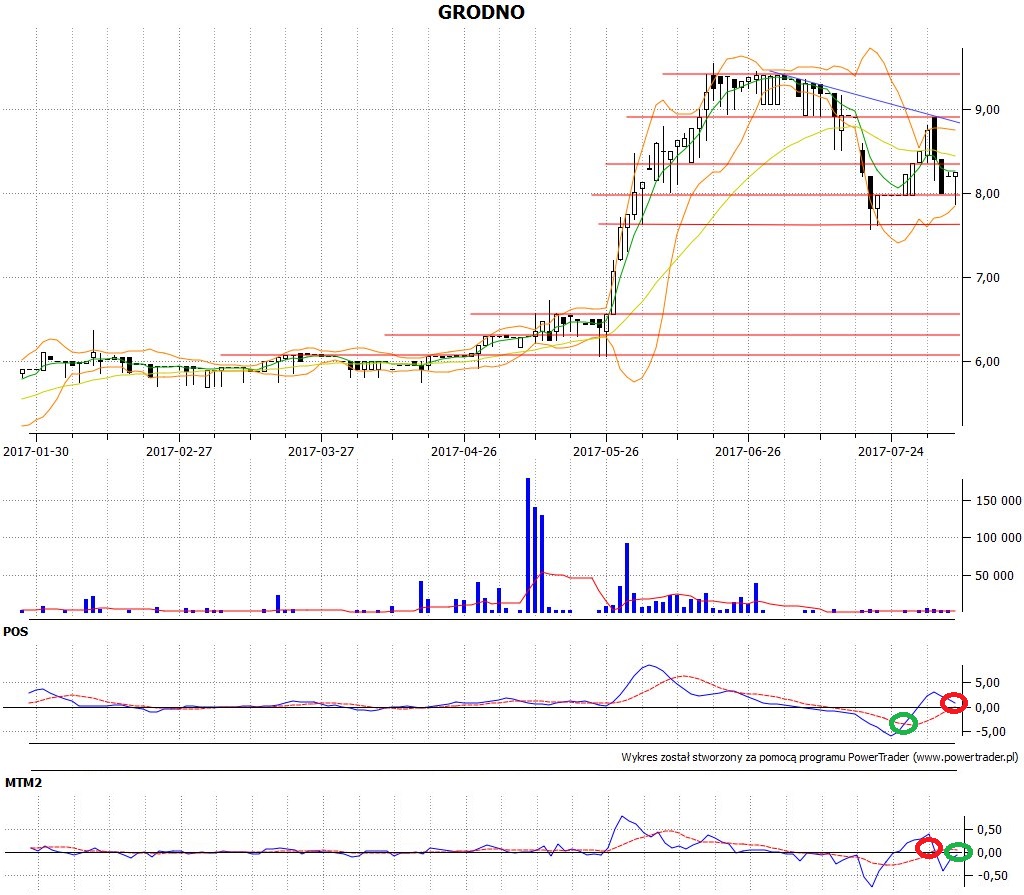Viewport: 1024px width, 895px height.
Task: Click the 0,50 value on MTM2 axis
Action: coord(989,830)
